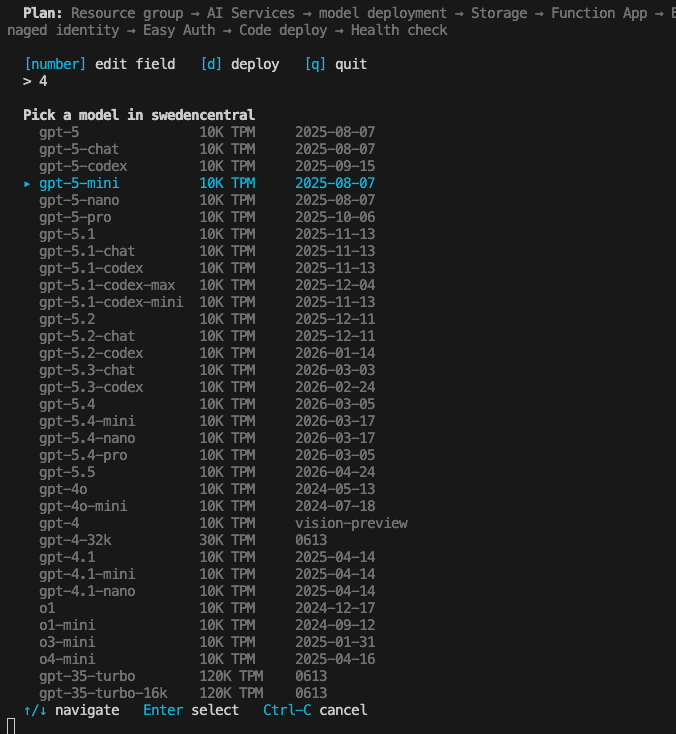Screen dimensions: 676x734
Task: Click the 2025-12-04 date for gpt-5.1-codex-max
Action: click(x=335, y=285)
